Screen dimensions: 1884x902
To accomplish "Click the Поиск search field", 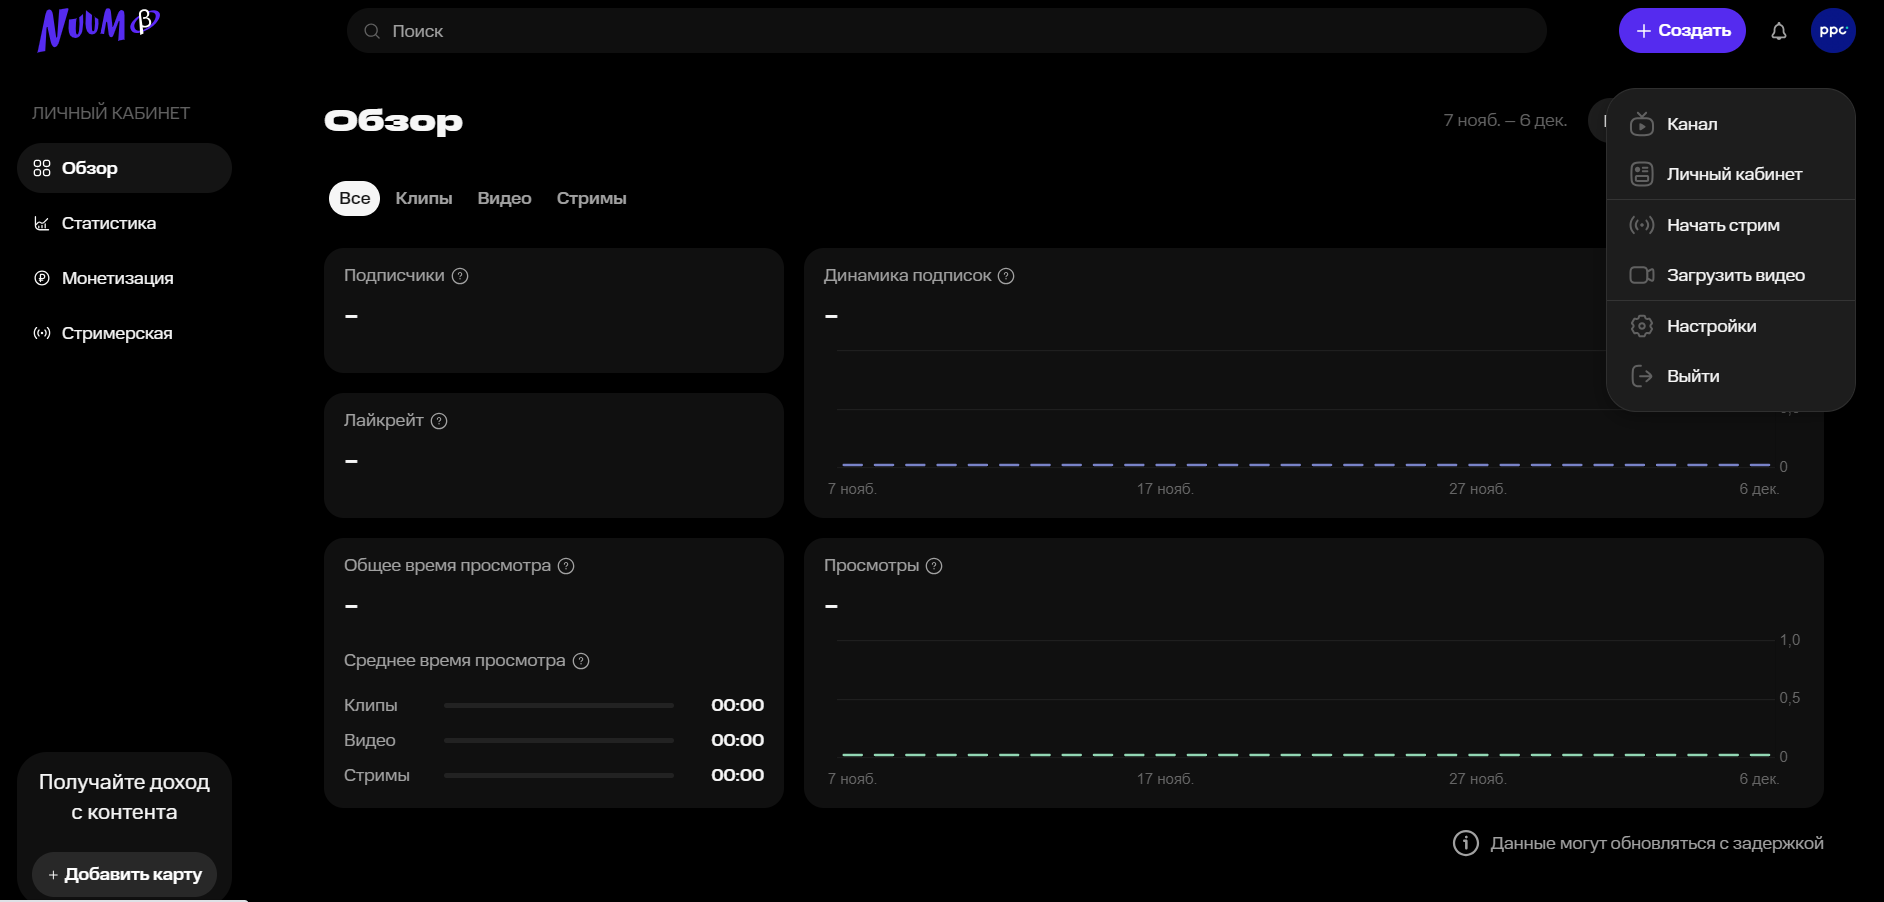I will [945, 31].
